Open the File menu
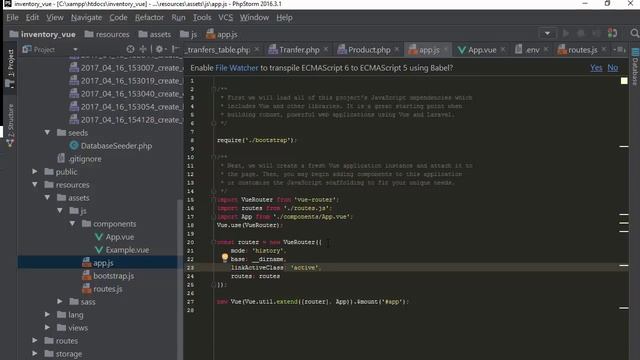The image size is (640, 360). (12, 18)
